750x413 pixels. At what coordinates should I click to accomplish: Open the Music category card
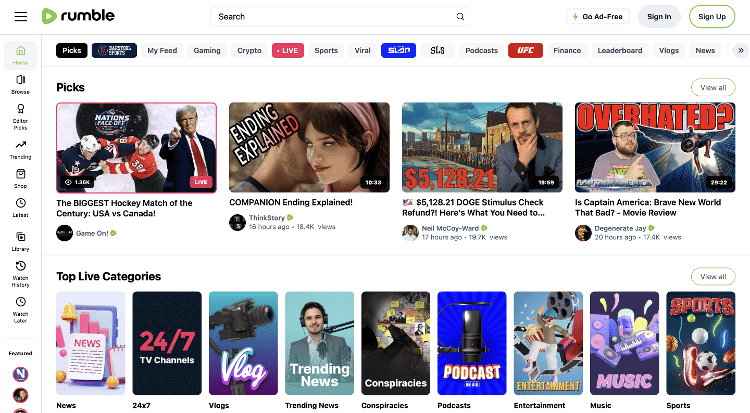tap(624, 343)
